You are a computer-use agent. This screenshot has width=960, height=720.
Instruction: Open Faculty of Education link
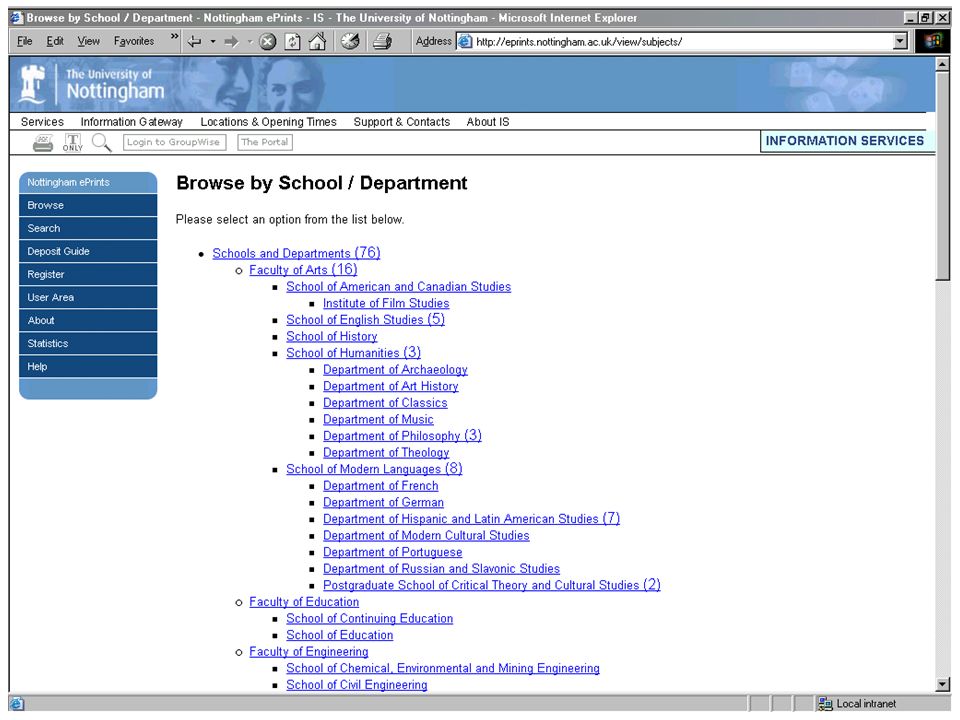point(304,602)
